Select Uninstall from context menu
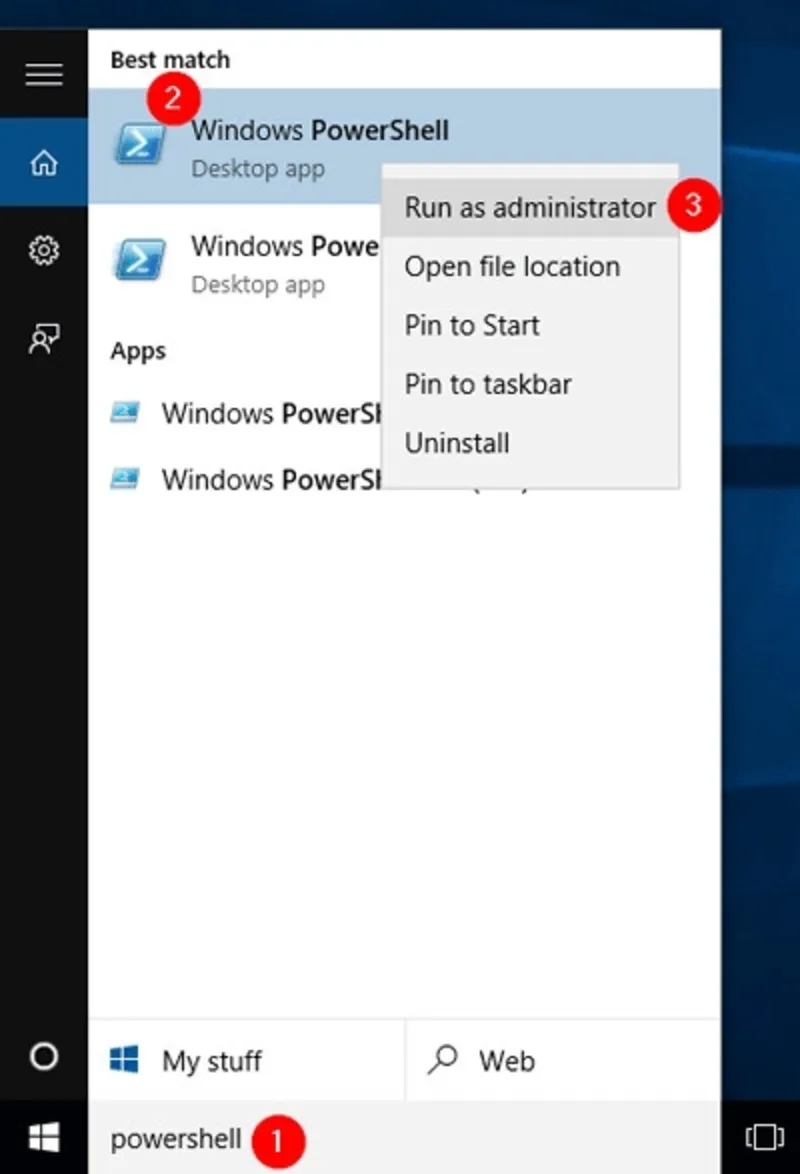This screenshot has width=800, height=1174. [530, 442]
